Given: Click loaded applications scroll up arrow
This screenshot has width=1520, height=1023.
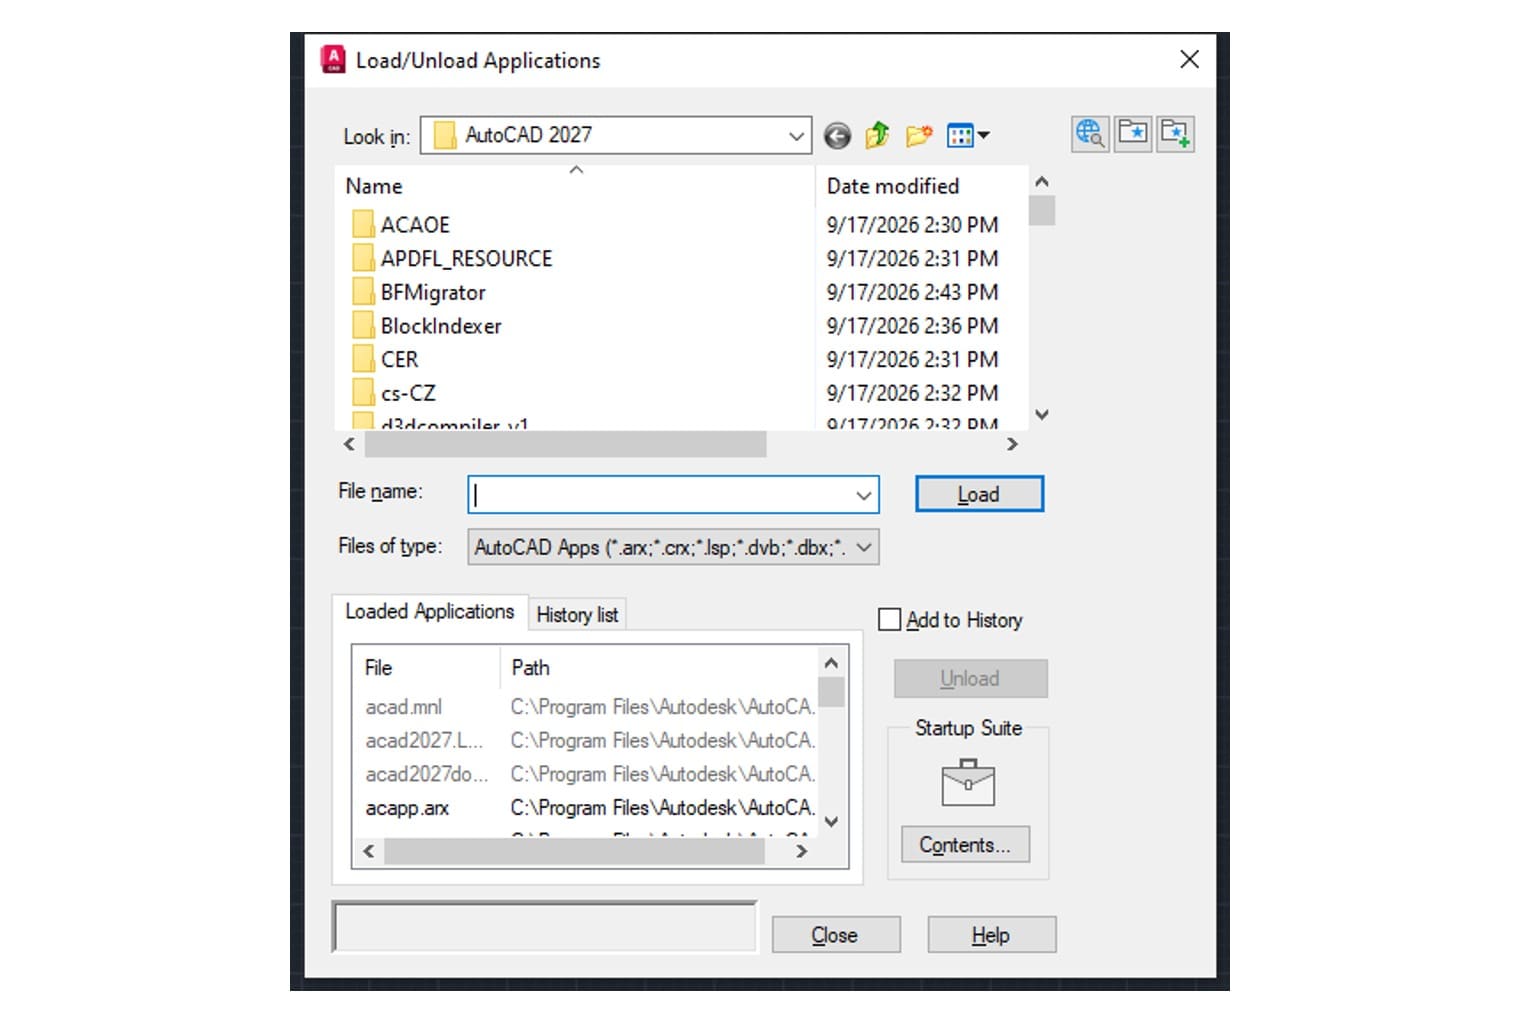Looking at the screenshot, I should [x=830, y=662].
